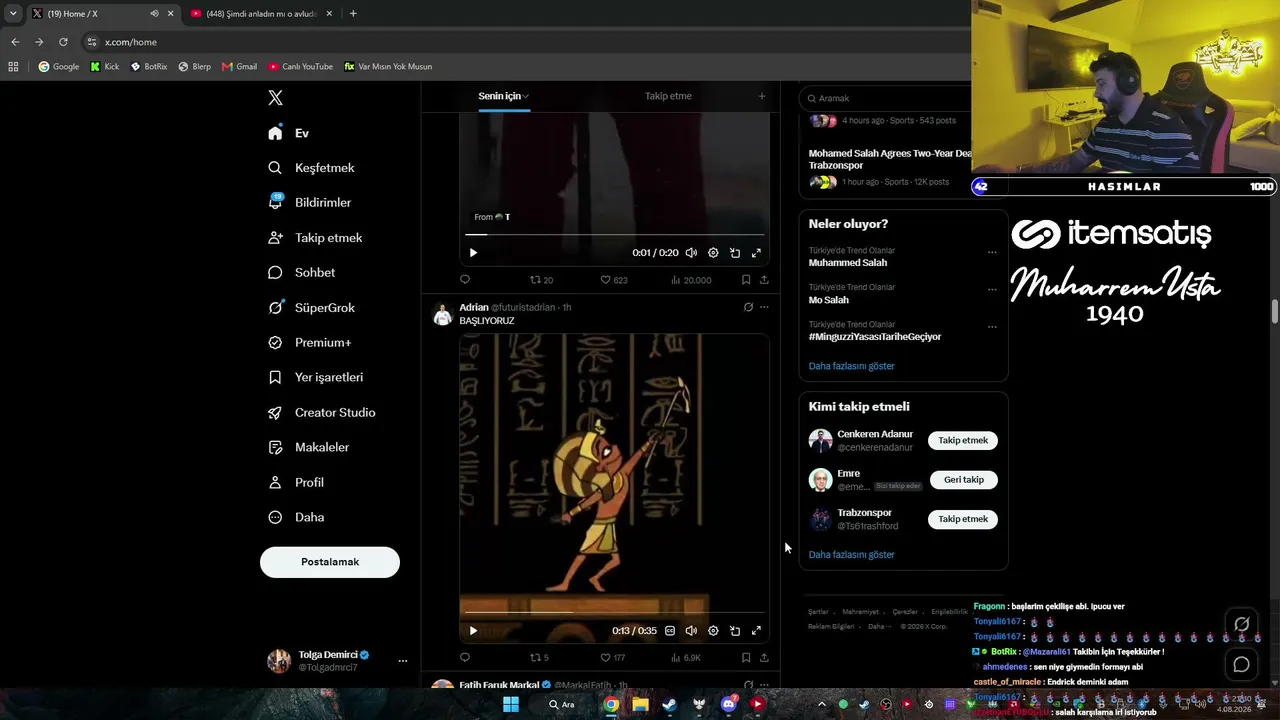Open File Explorer from the taskbar

(x=640, y=704)
